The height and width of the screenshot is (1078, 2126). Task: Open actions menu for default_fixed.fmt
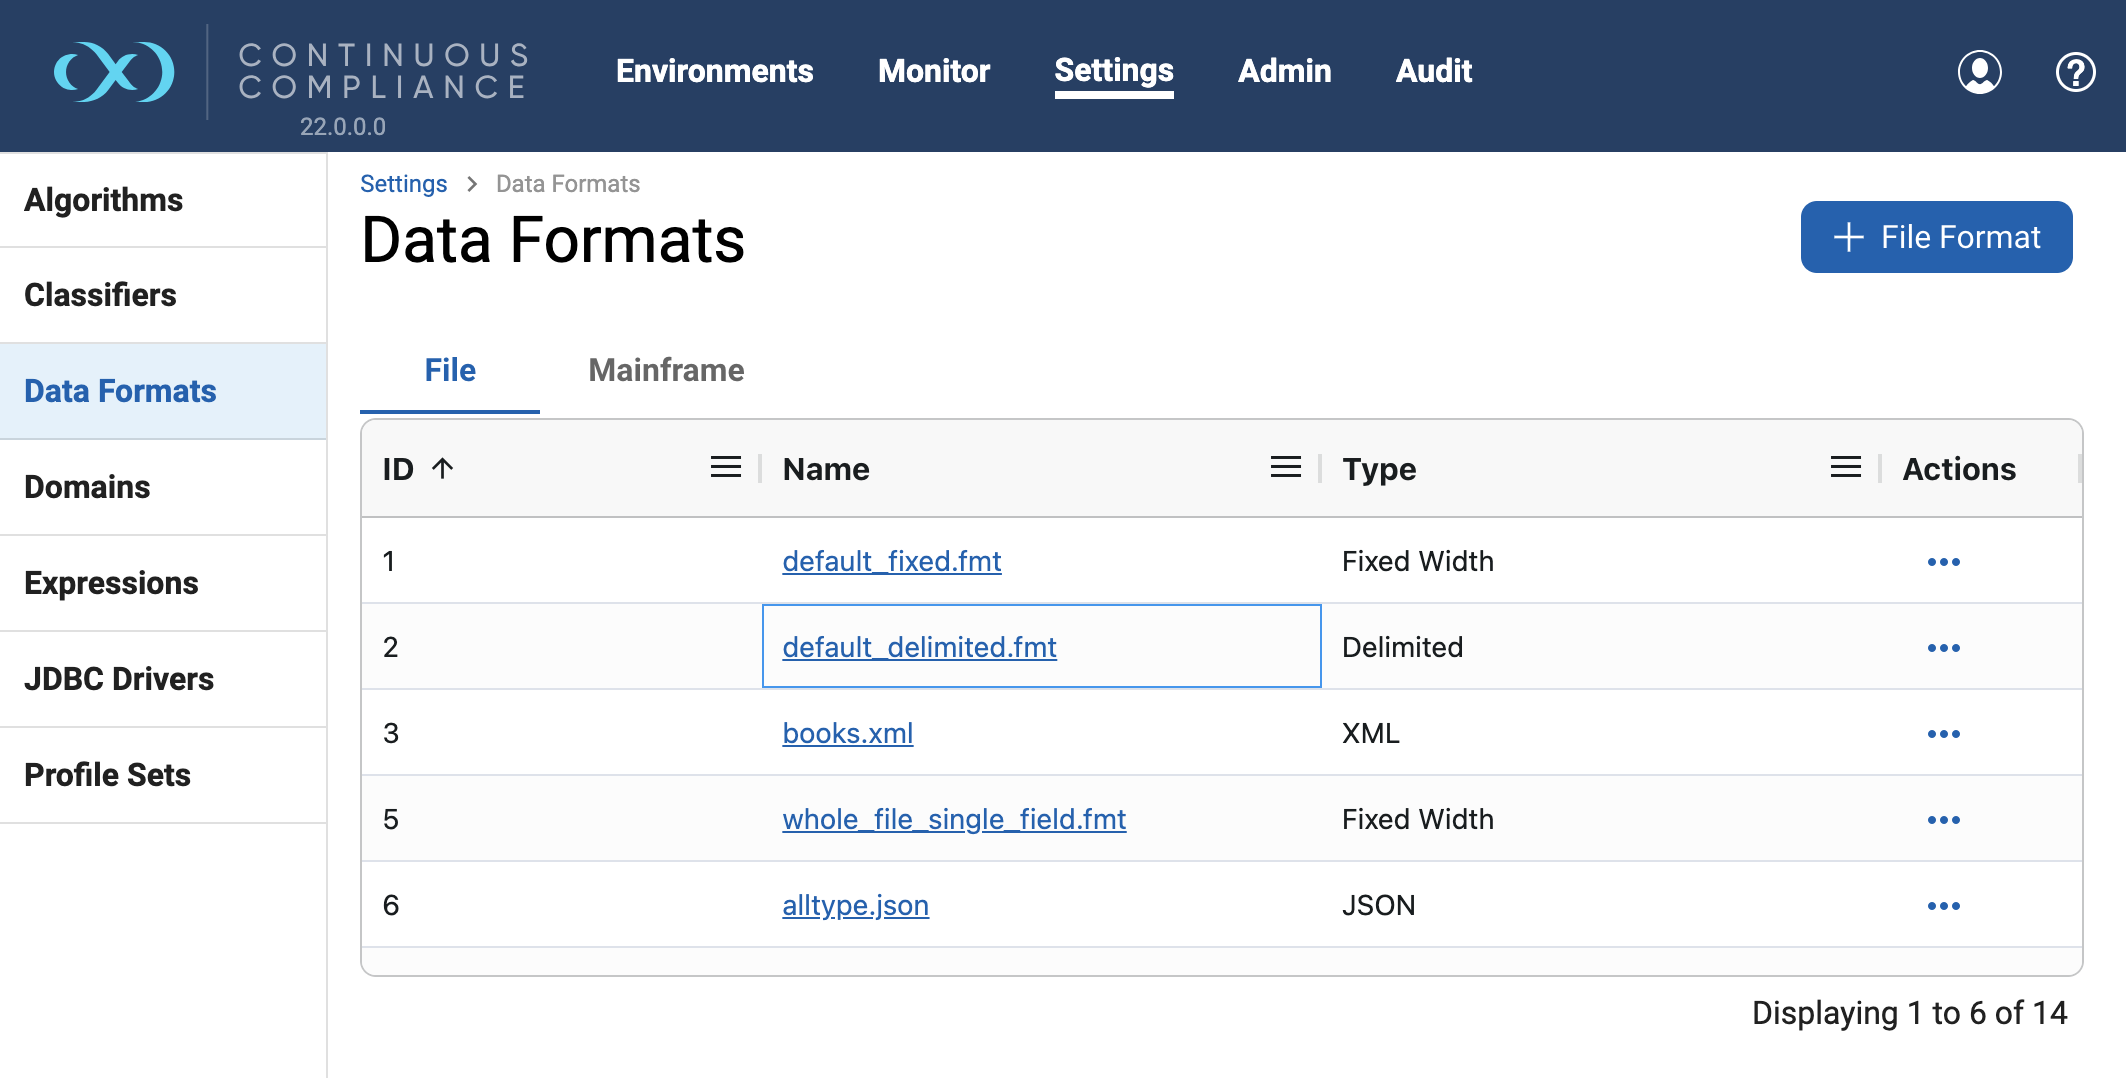coord(1943,562)
